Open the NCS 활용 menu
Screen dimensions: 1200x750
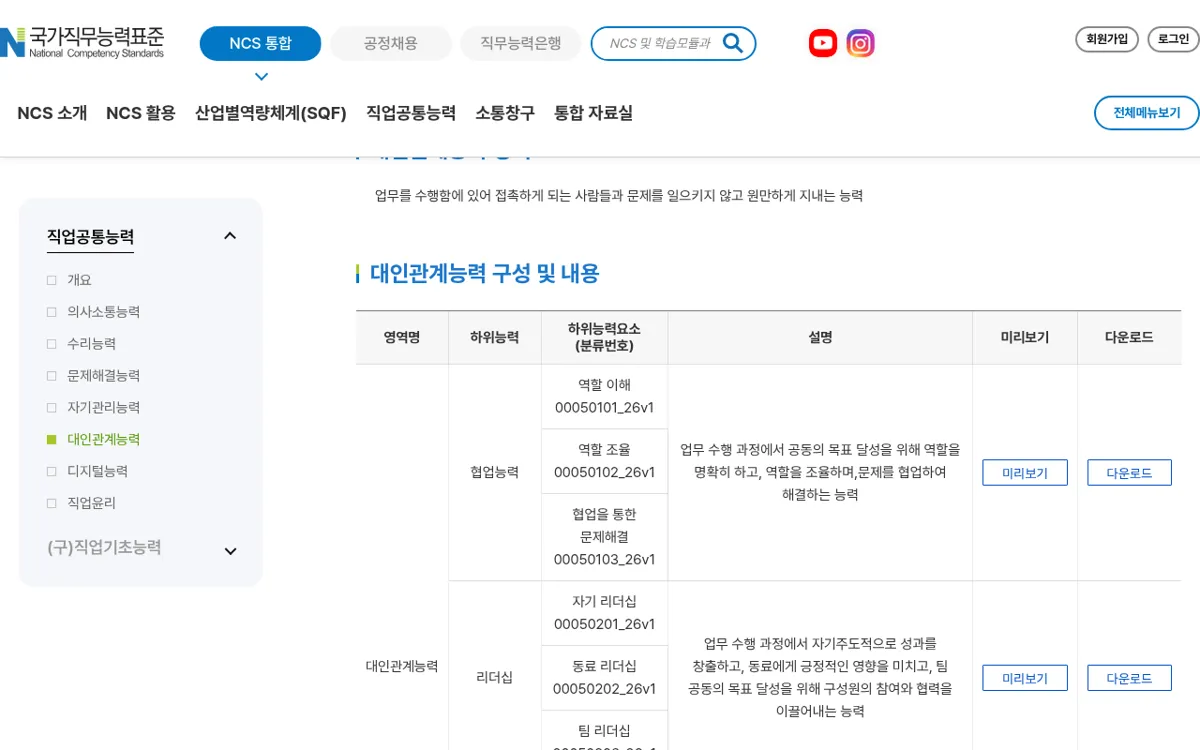coord(141,113)
